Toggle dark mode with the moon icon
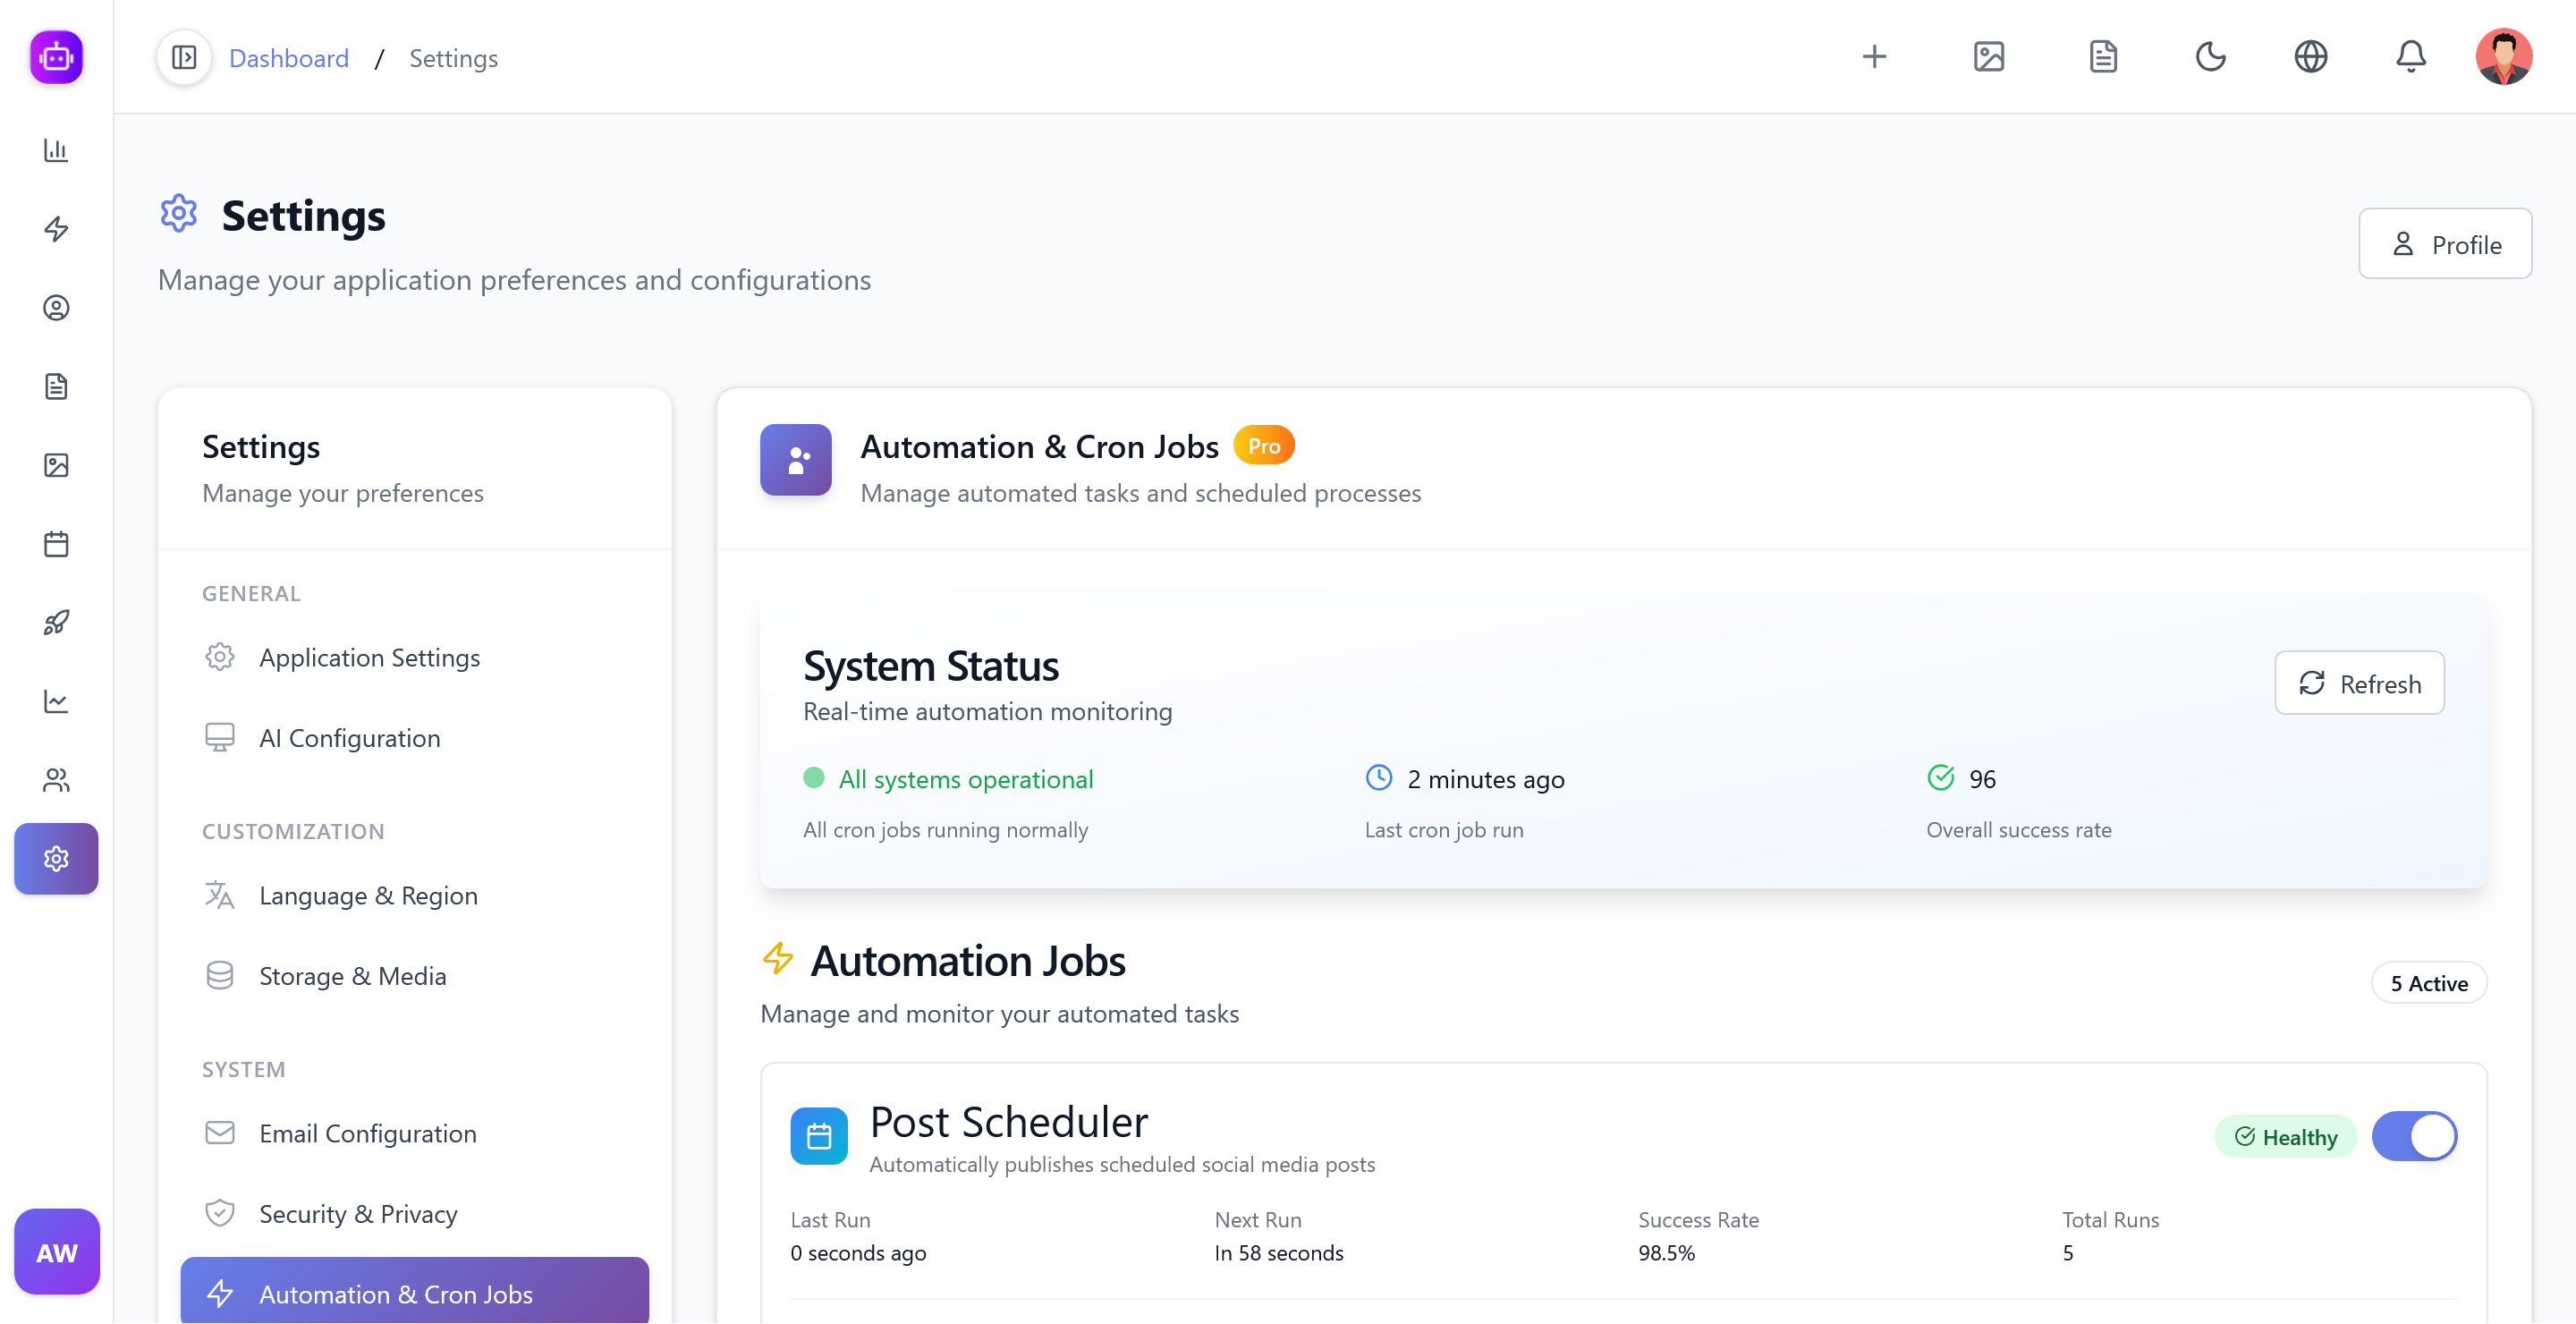Image resolution: width=2576 pixels, height=1324 pixels. (2211, 57)
